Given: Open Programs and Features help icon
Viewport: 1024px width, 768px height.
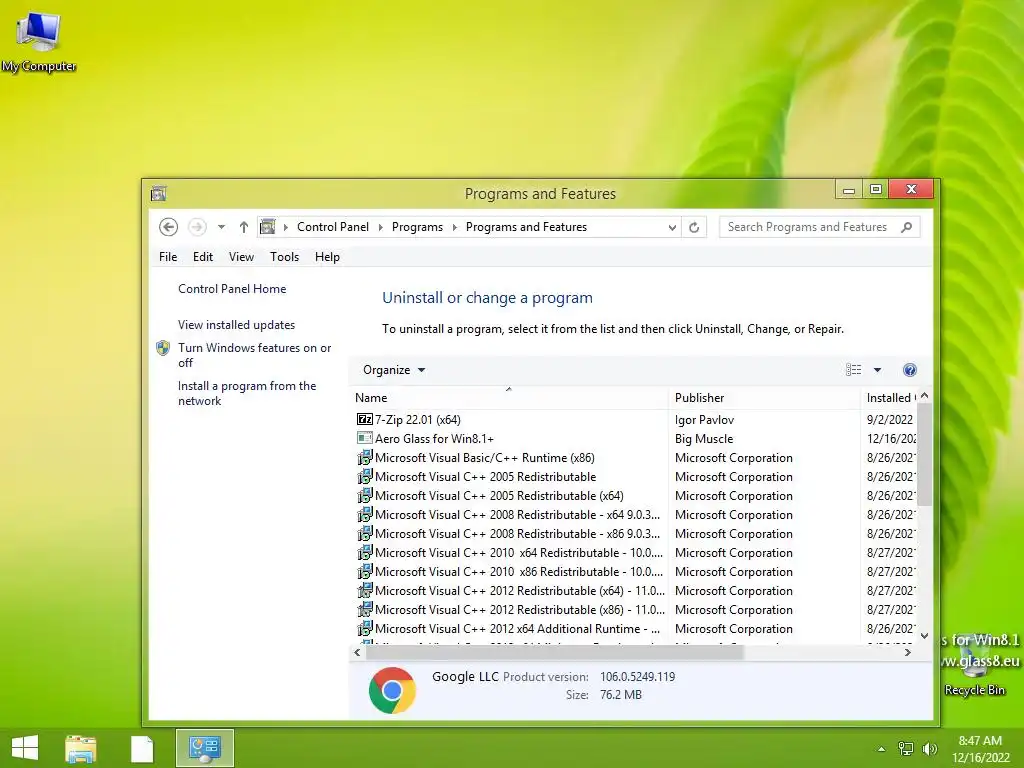Looking at the screenshot, I should pyautogui.click(x=909, y=370).
